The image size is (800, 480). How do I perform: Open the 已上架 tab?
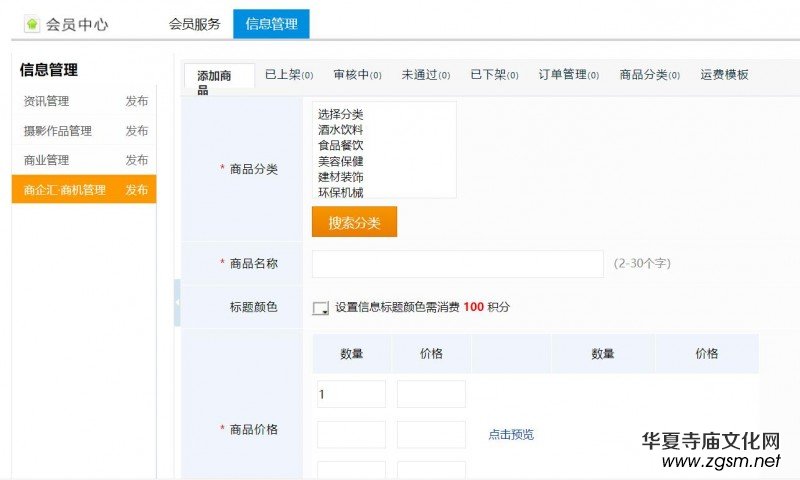(x=288, y=75)
